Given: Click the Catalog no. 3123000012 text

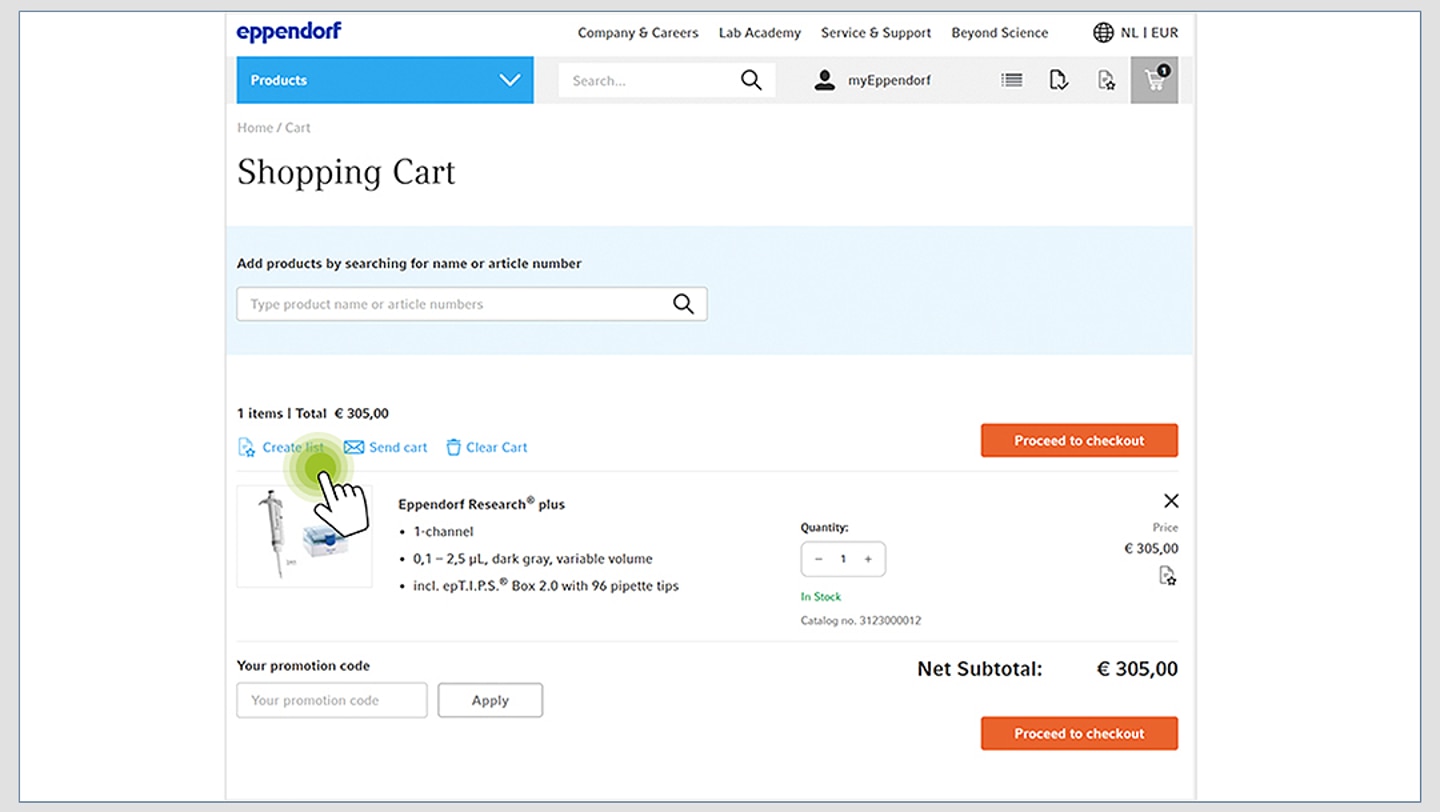Looking at the screenshot, I should (x=861, y=621).
